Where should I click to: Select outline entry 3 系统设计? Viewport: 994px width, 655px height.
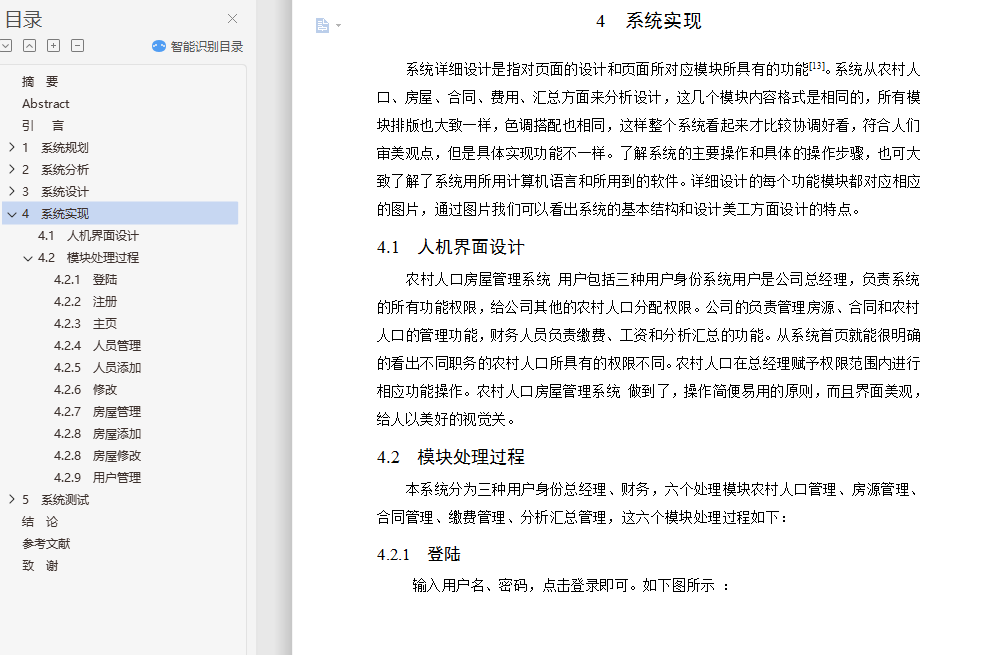click(x=55, y=191)
